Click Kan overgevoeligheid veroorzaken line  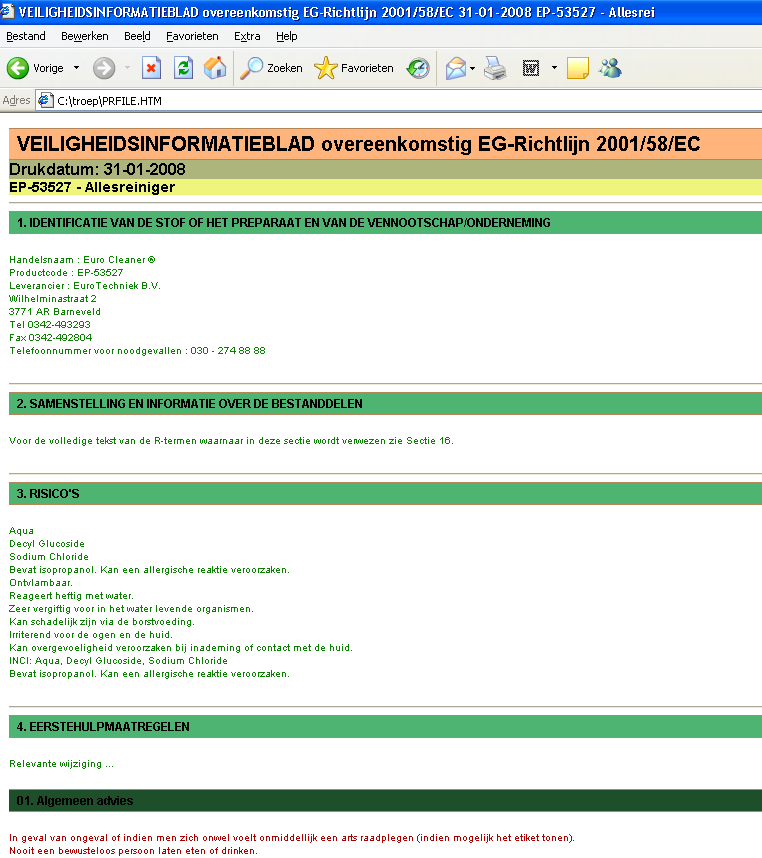click(x=181, y=648)
